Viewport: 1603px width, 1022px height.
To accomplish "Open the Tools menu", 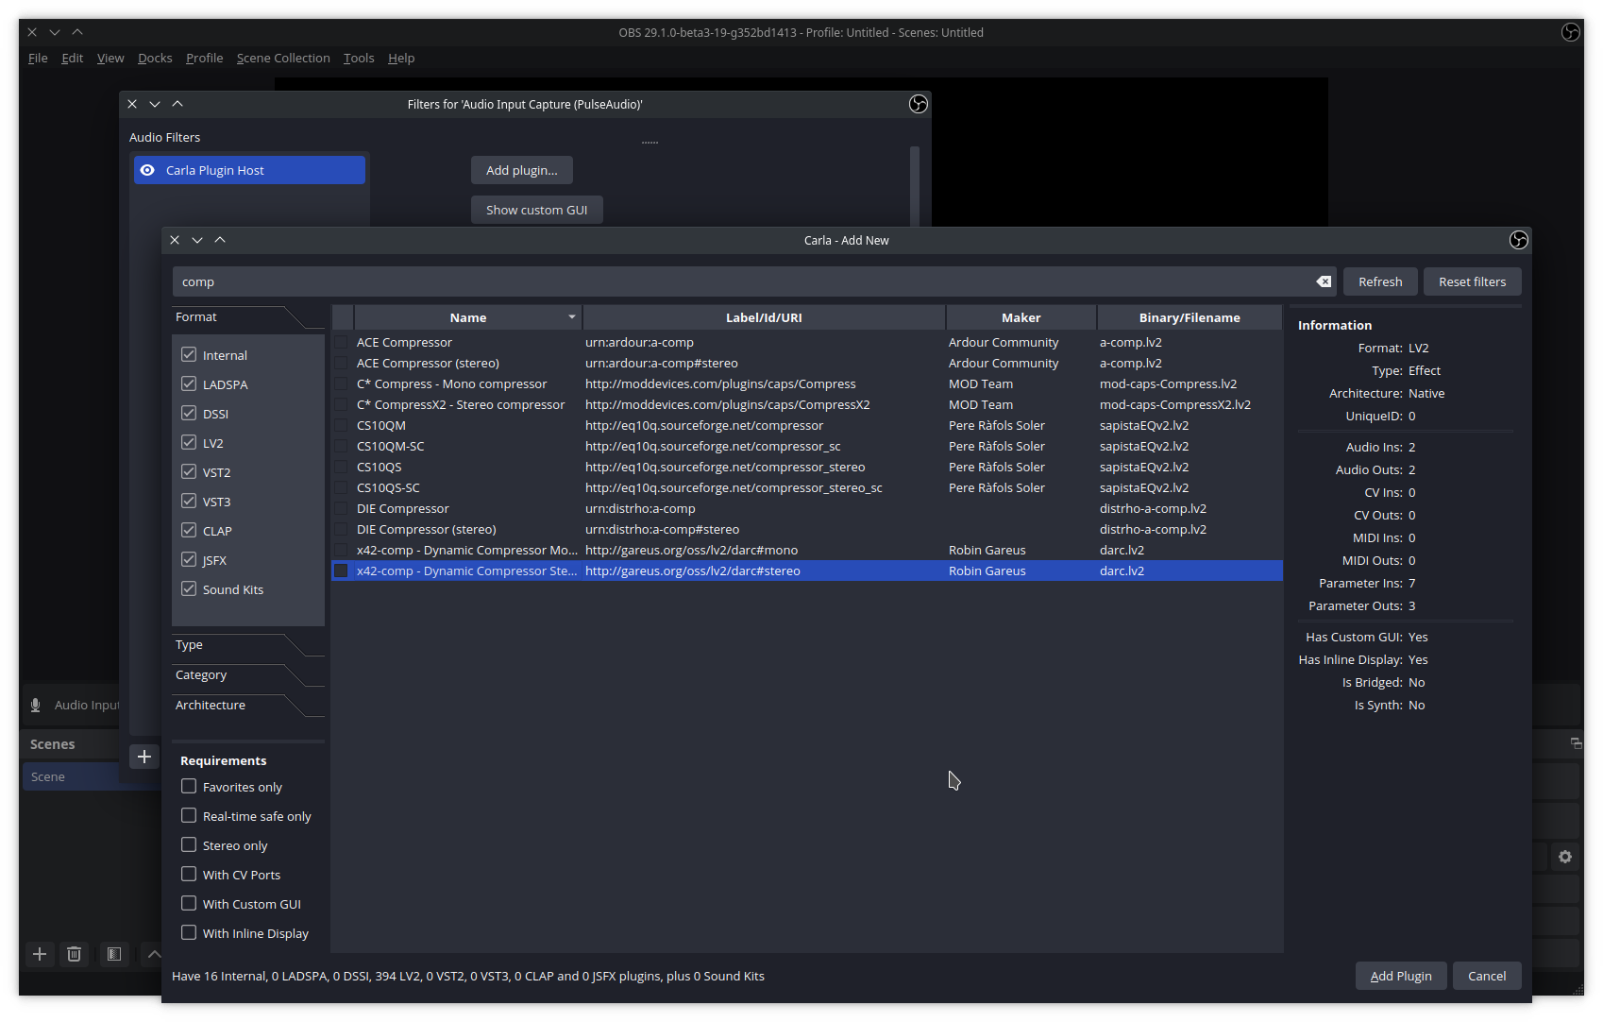I will click(358, 58).
